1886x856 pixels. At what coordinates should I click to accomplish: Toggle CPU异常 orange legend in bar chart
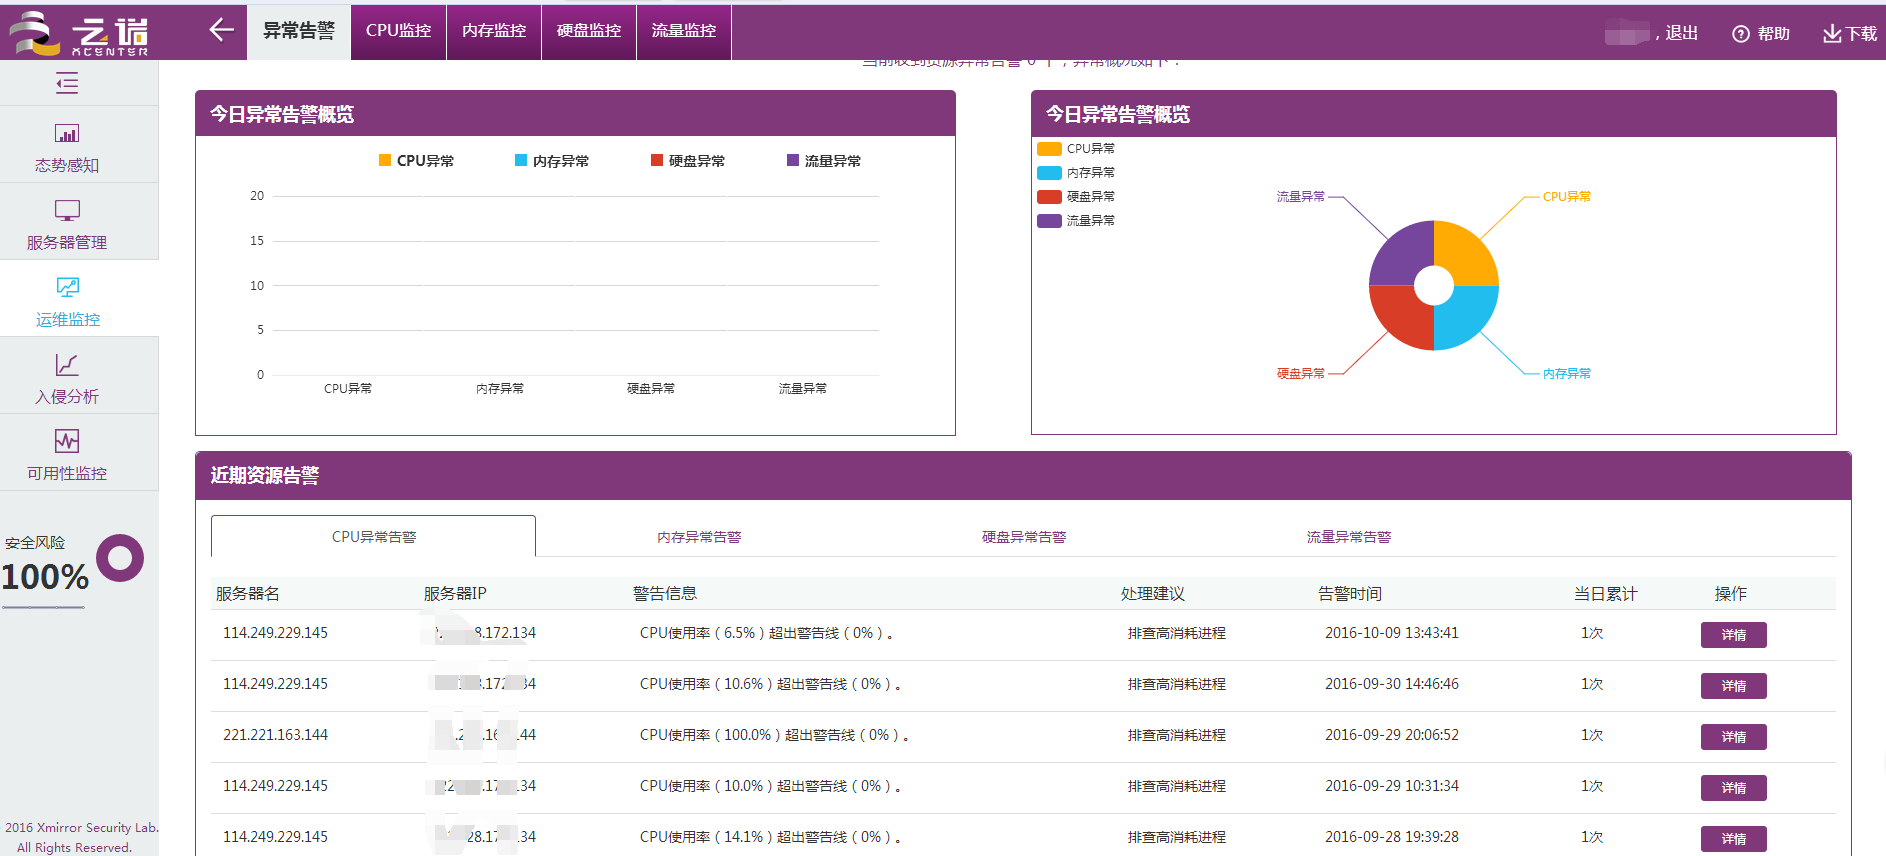416,161
